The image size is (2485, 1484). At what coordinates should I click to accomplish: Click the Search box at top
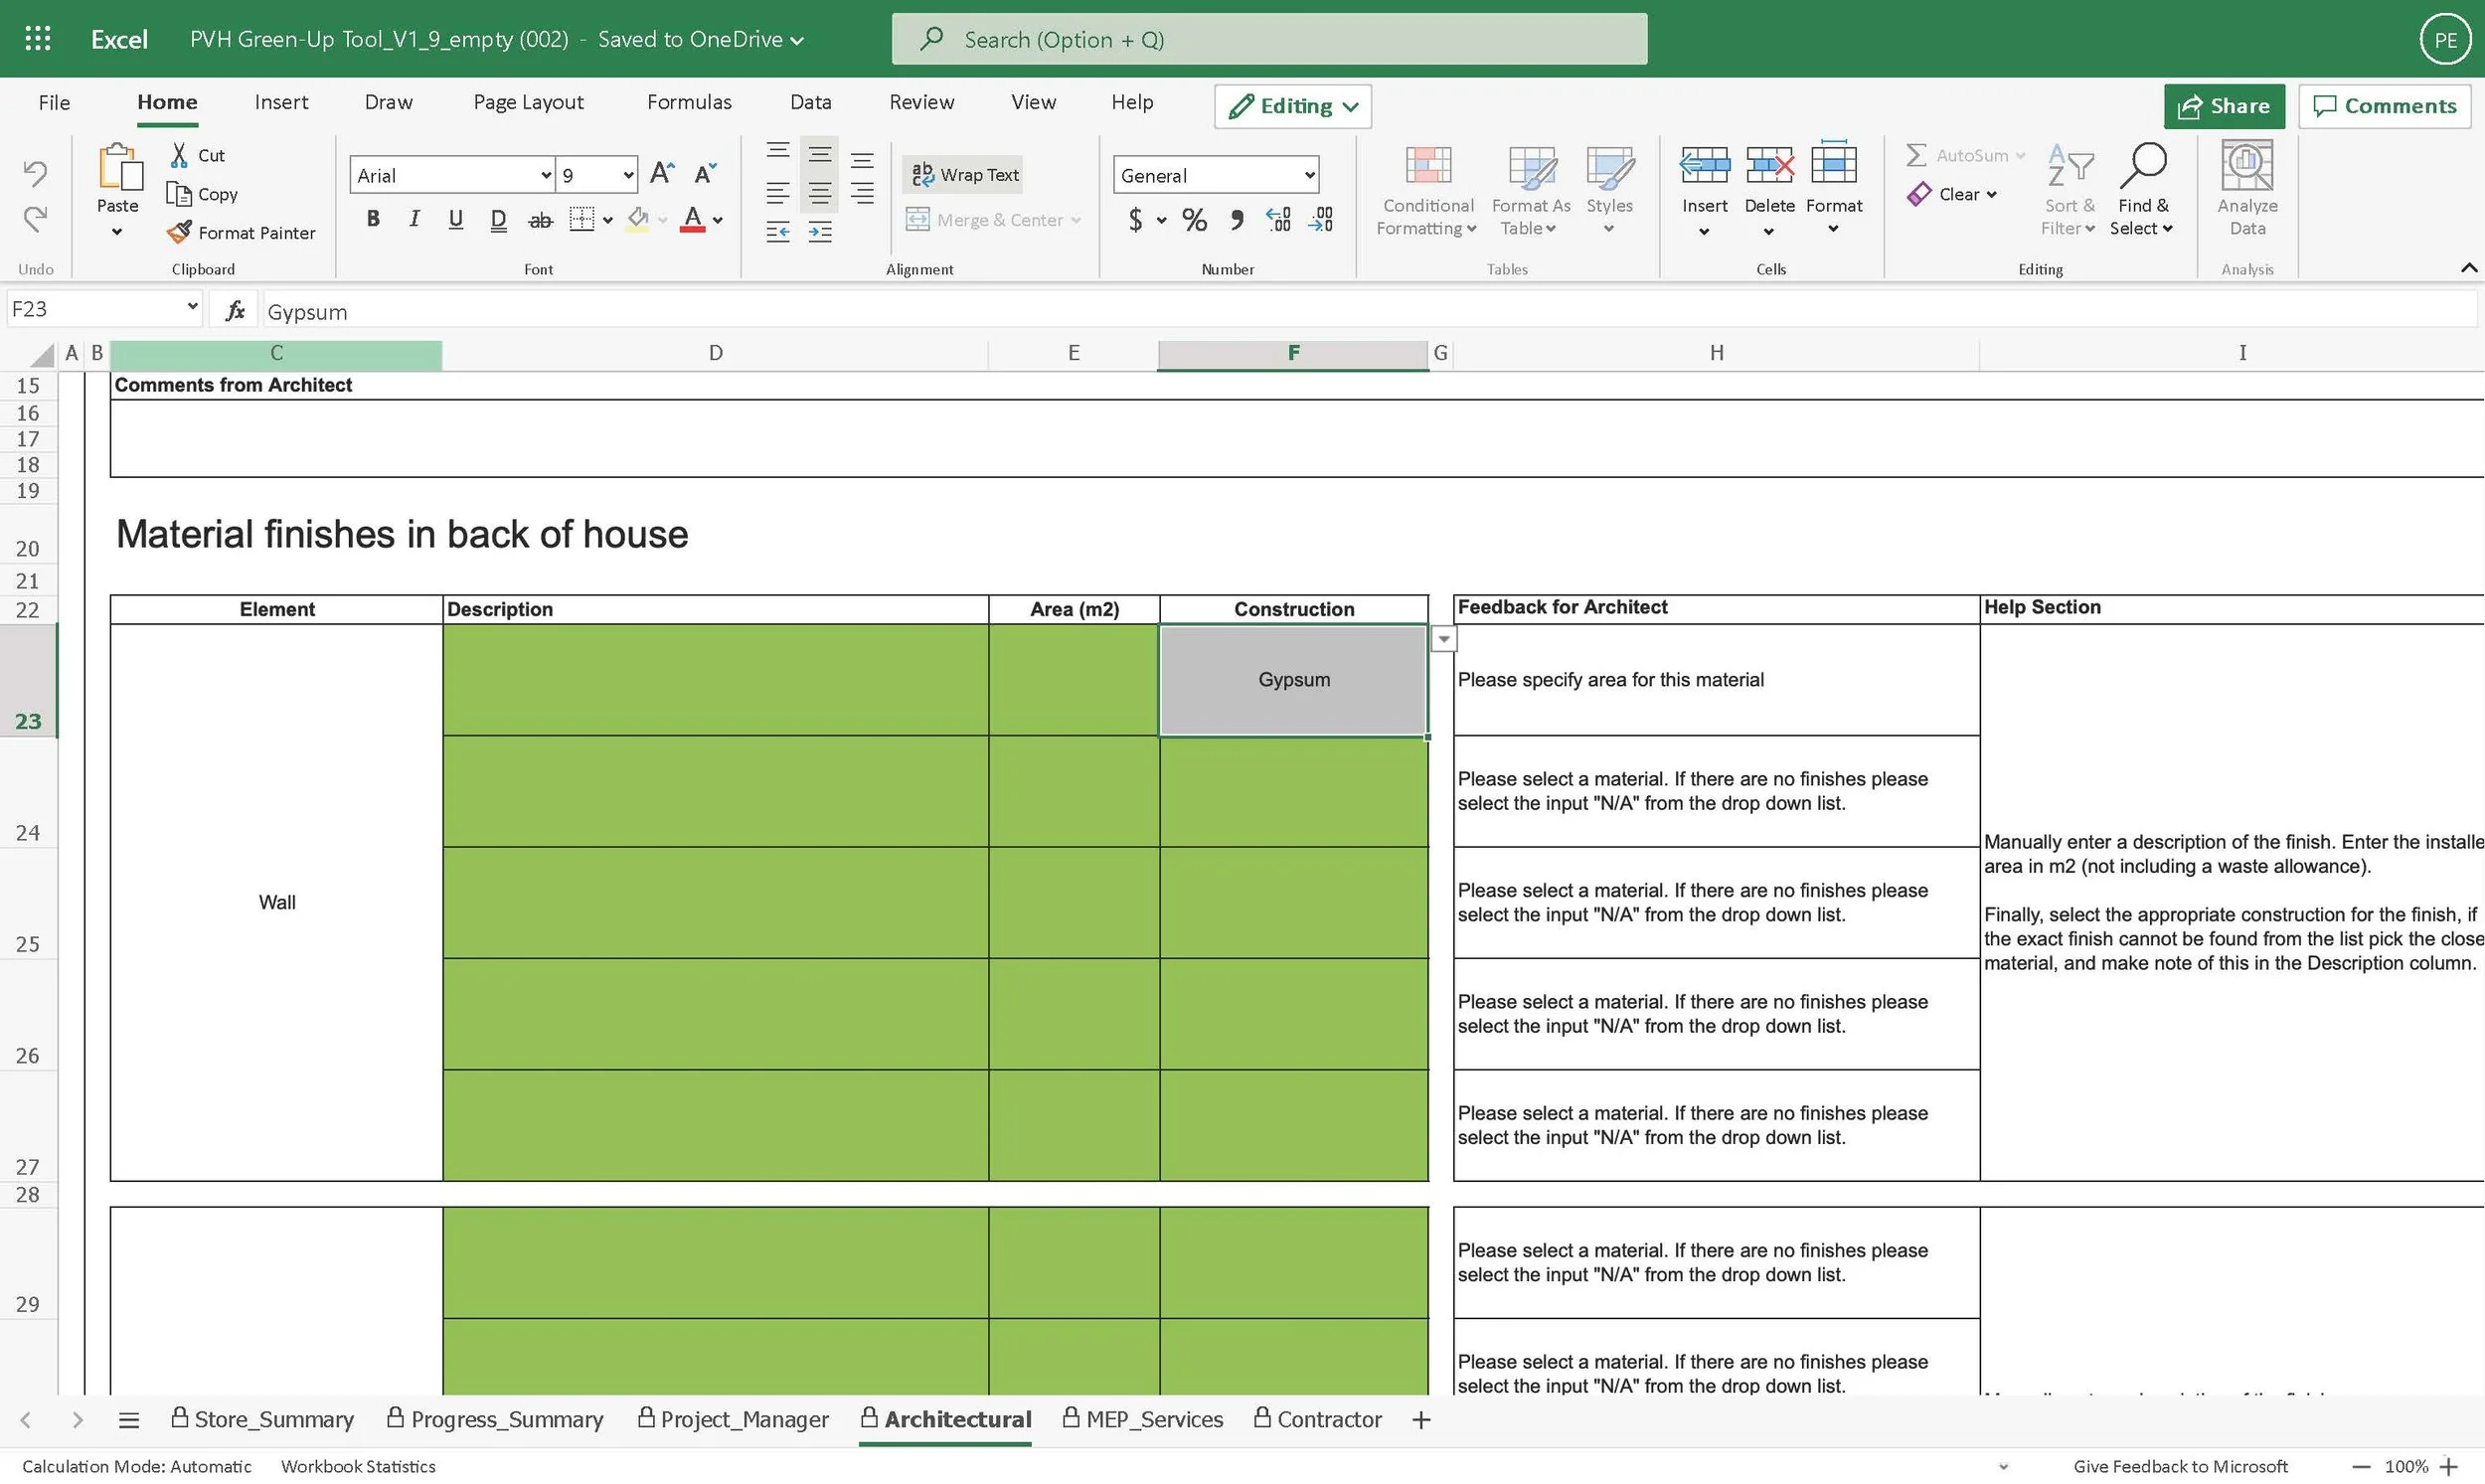point(1268,39)
